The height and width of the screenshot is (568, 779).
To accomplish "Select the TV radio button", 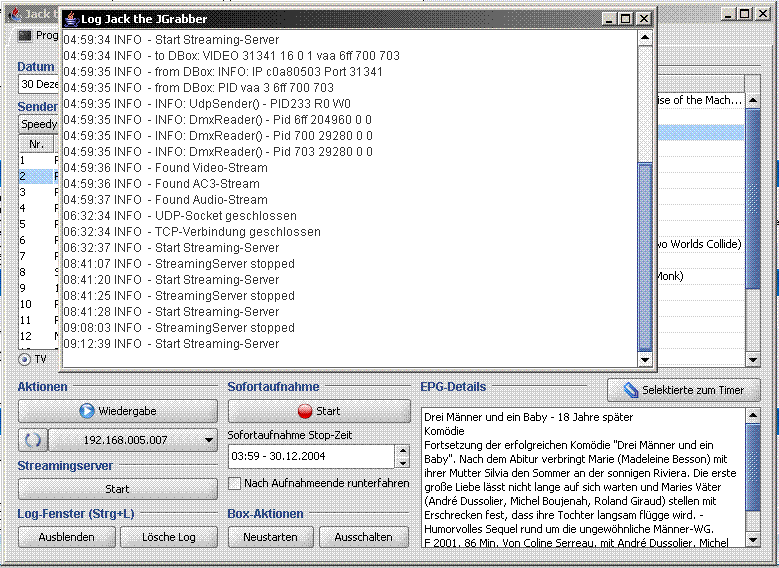I will pos(25,359).
